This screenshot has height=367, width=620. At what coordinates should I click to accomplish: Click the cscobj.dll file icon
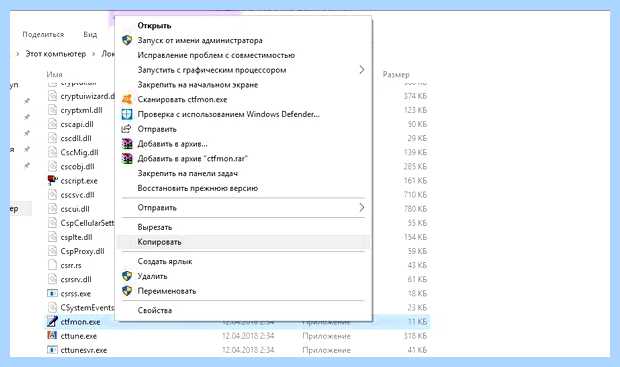click(52, 166)
